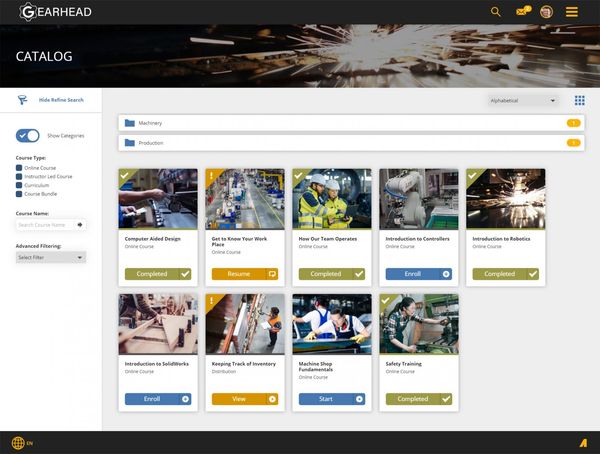Click the How Our Team Operates title
The width and height of the screenshot is (600, 454).
328,239
